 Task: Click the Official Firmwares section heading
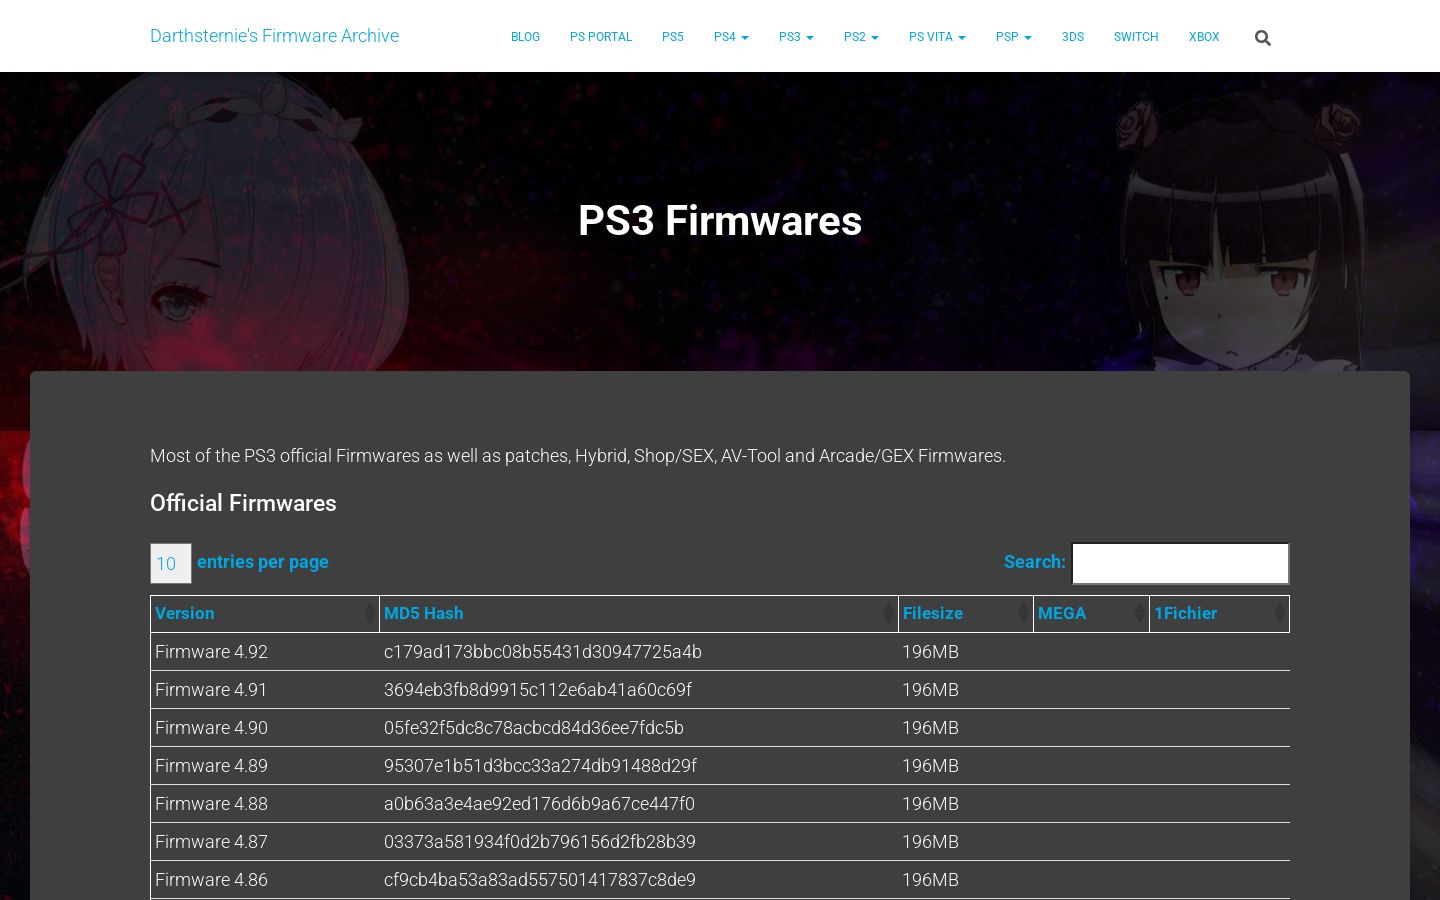pos(243,503)
